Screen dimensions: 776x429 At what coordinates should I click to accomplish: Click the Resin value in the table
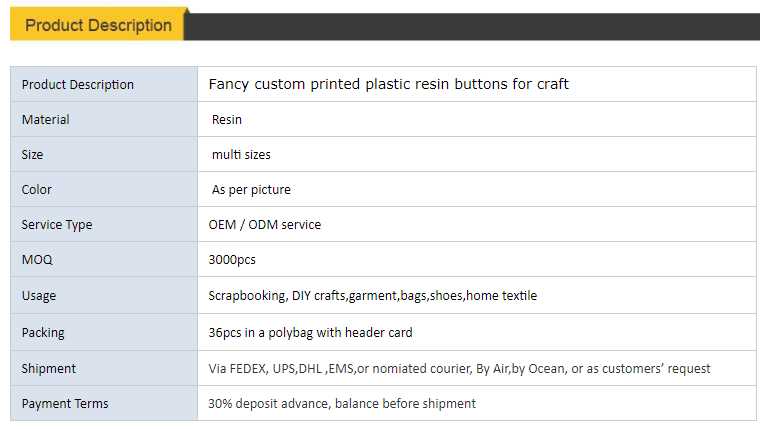[227, 120]
